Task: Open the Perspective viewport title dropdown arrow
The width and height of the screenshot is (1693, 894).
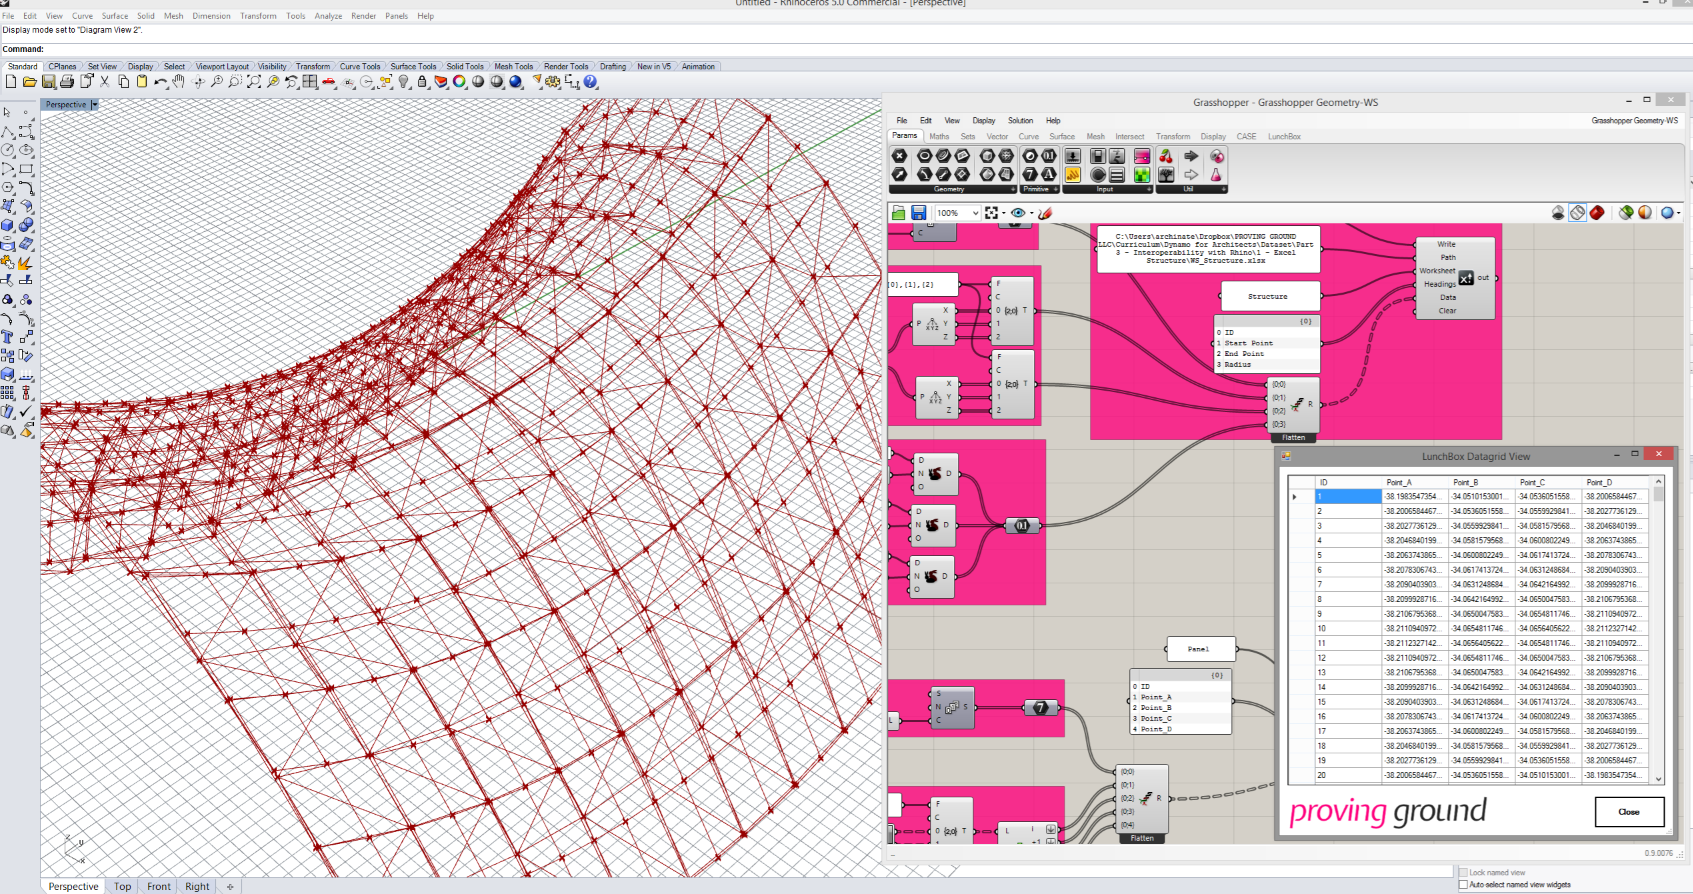Action: [95, 105]
